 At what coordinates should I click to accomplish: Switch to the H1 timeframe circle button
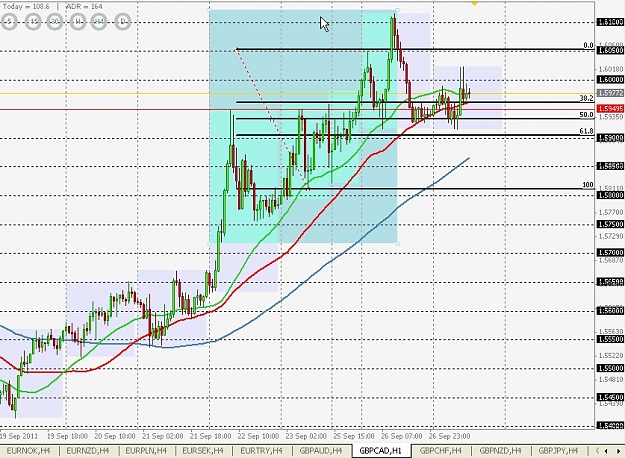(77, 21)
